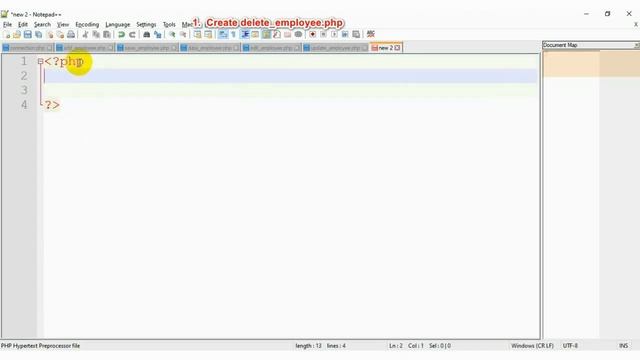Viewport: 640px width, 360px height.
Task: Toggle the Document Map toolbar icon
Action: click(266, 35)
